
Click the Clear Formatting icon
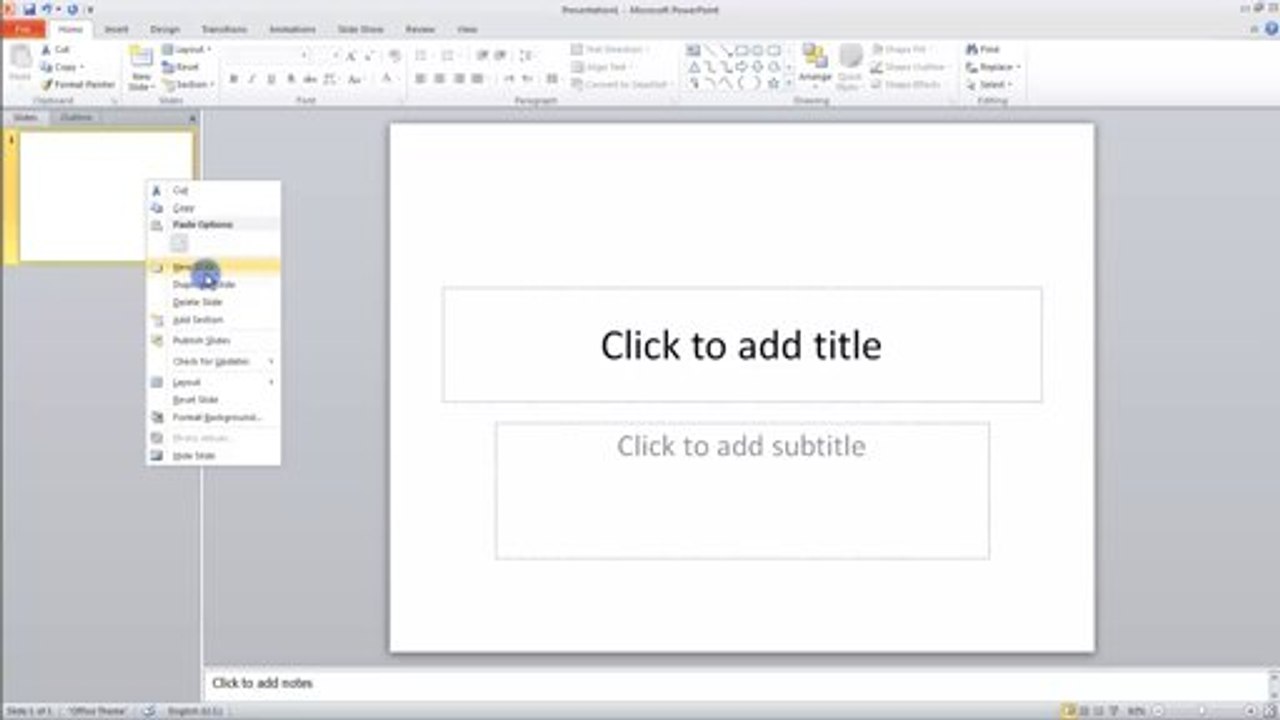point(394,55)
